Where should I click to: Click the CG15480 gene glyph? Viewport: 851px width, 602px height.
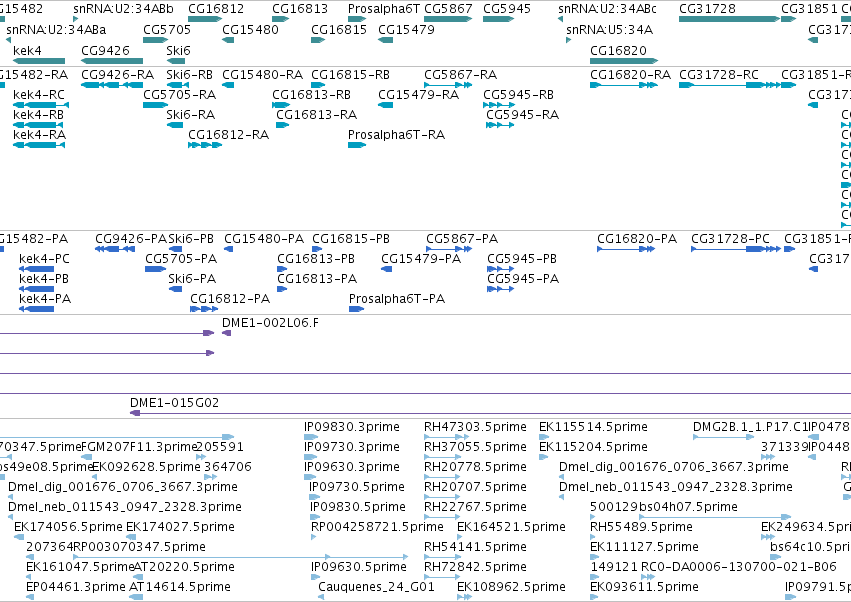click(x=228, y=40)
